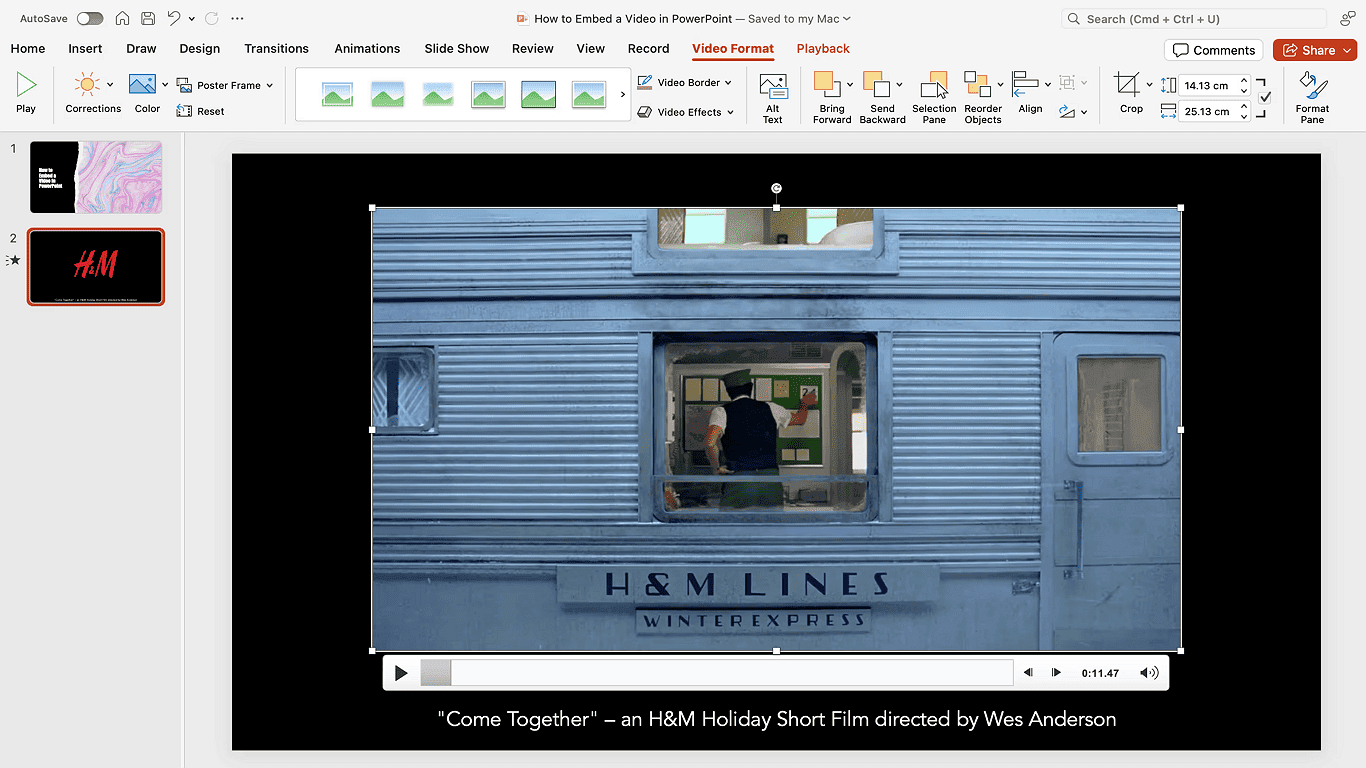
Task: Expand the Align dropdown arrow
Action: tap(1048, 85)
